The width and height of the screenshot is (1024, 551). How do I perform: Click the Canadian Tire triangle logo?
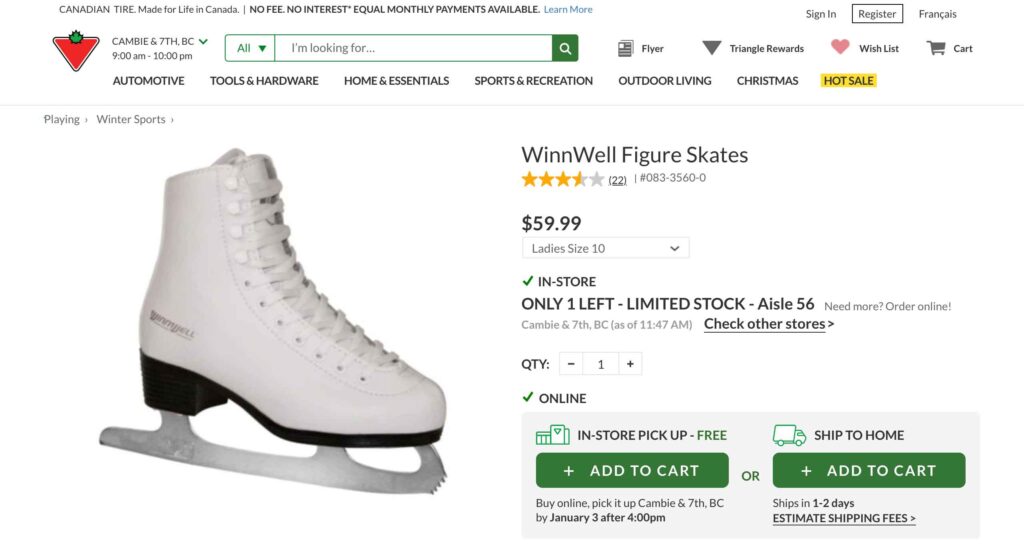(76, 50)
